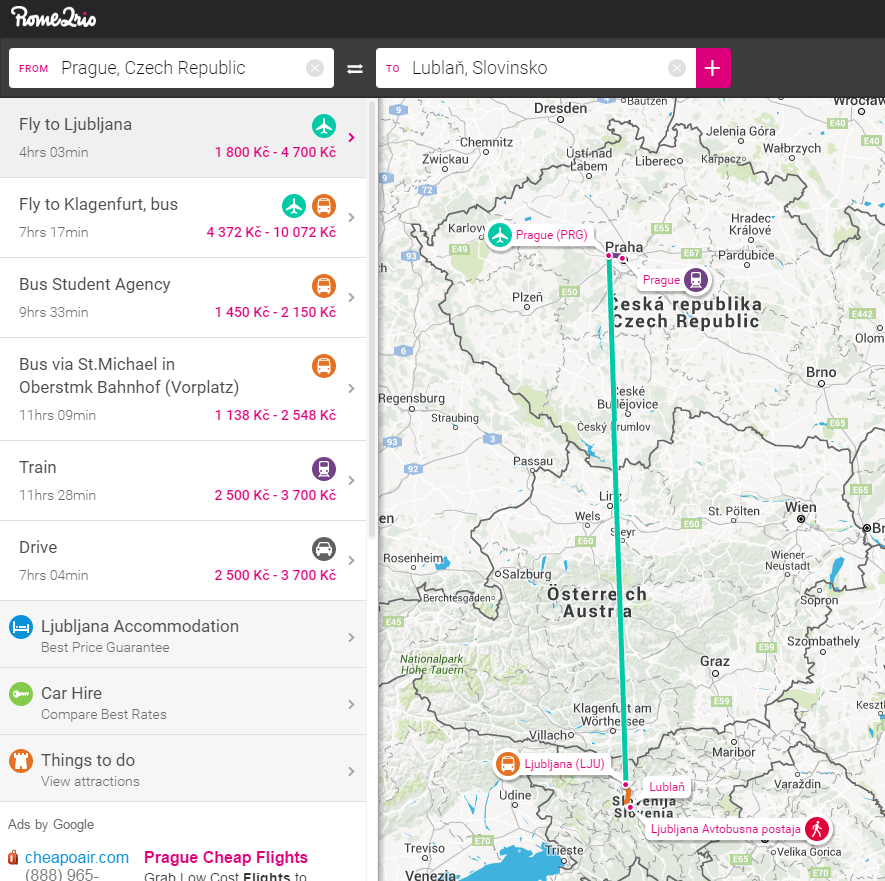
Task: Click the Prague train station map icon
Action: (x=696, y=280)
